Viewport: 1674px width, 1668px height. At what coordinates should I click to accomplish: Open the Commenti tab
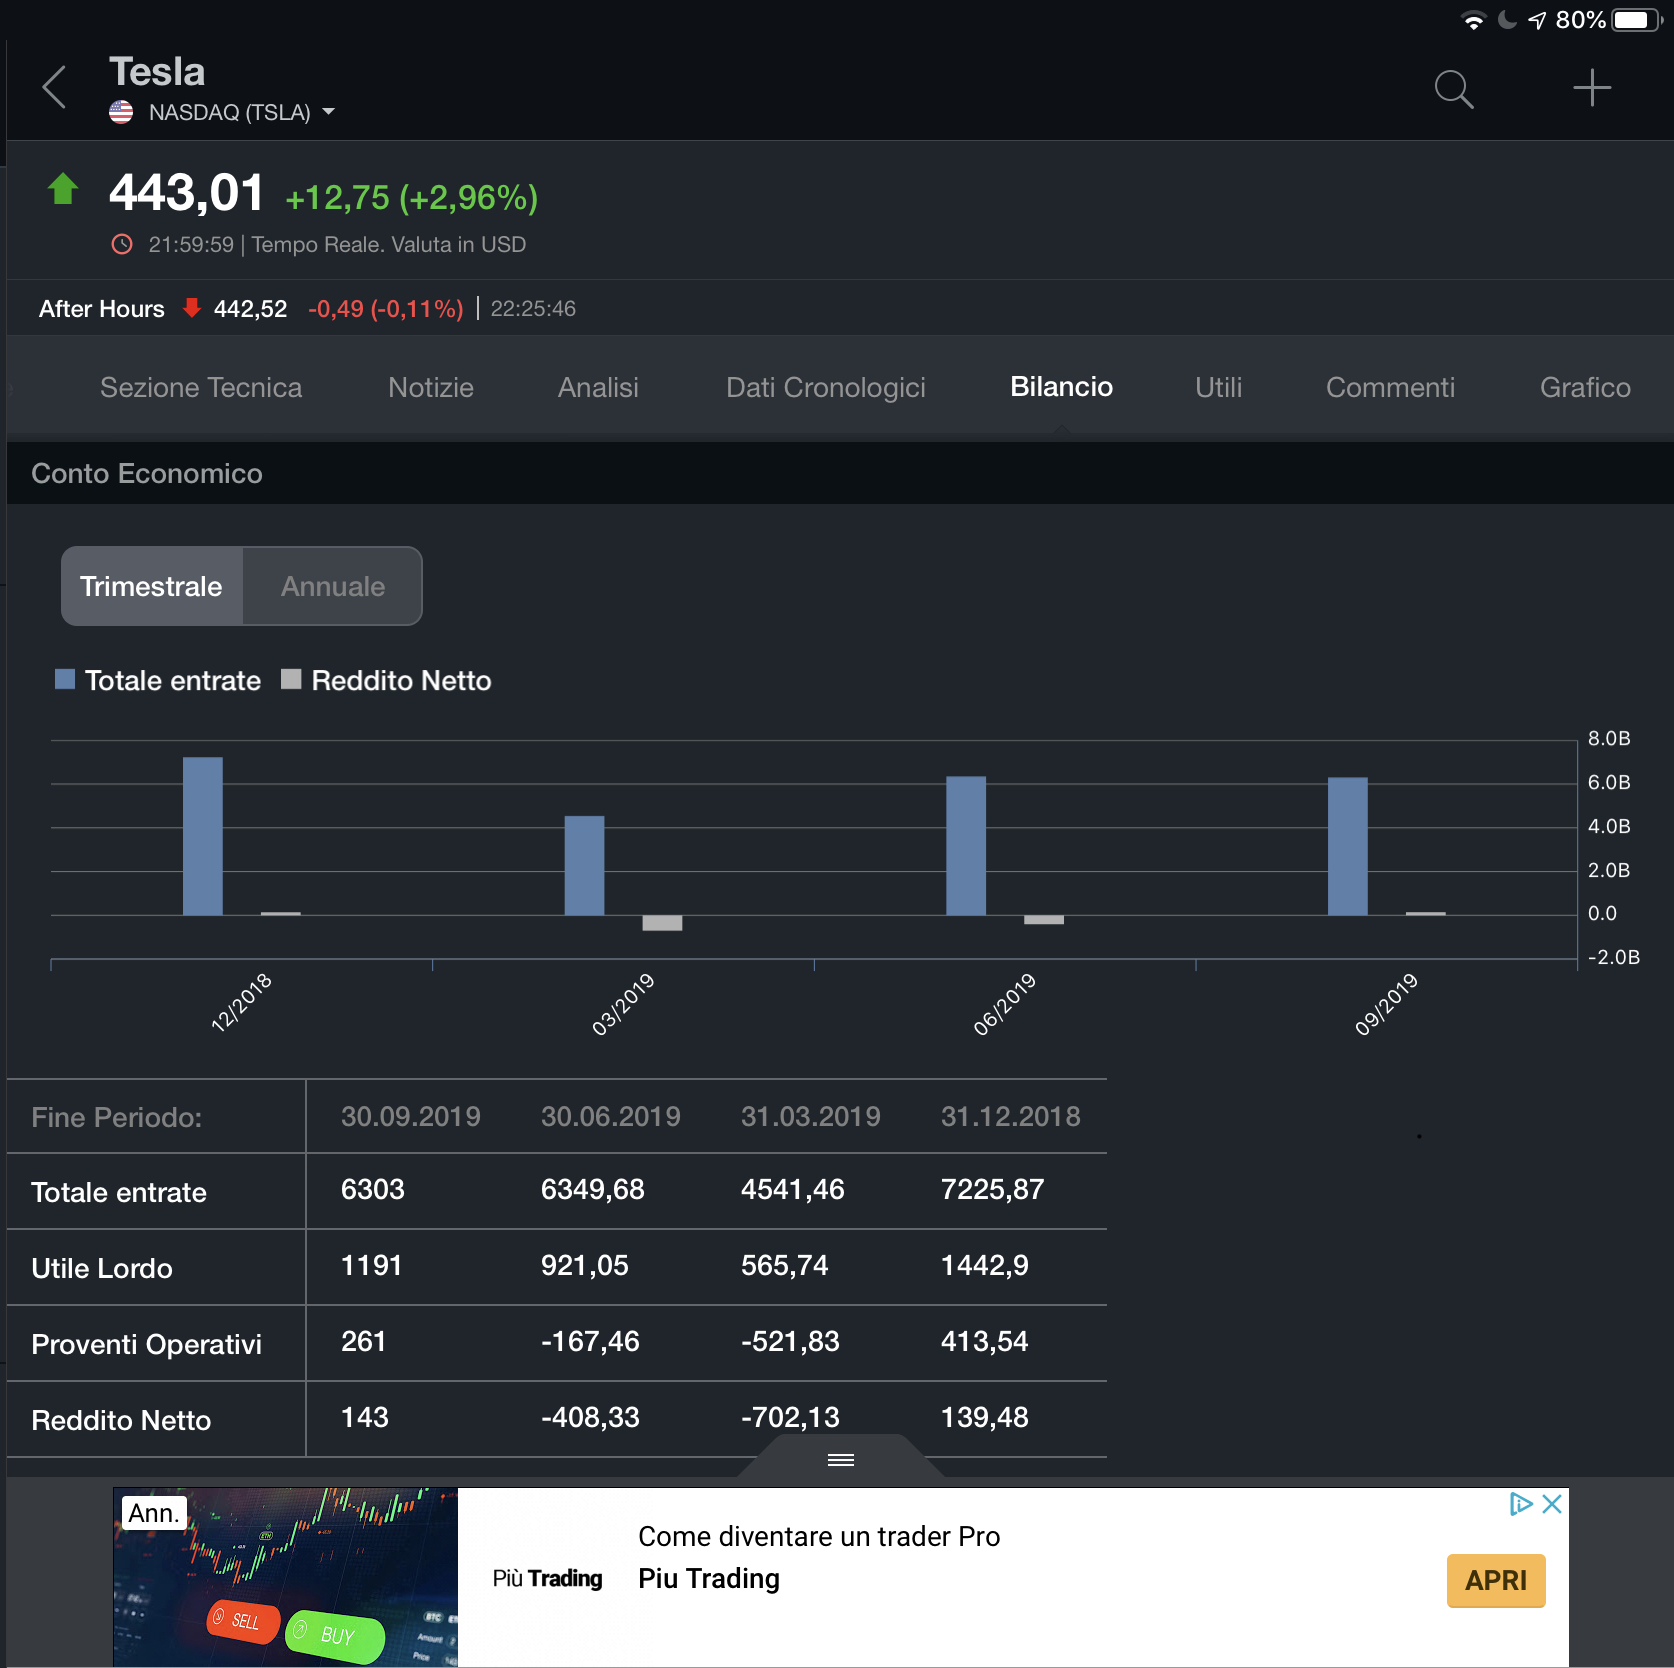[x=1390, y=387]
